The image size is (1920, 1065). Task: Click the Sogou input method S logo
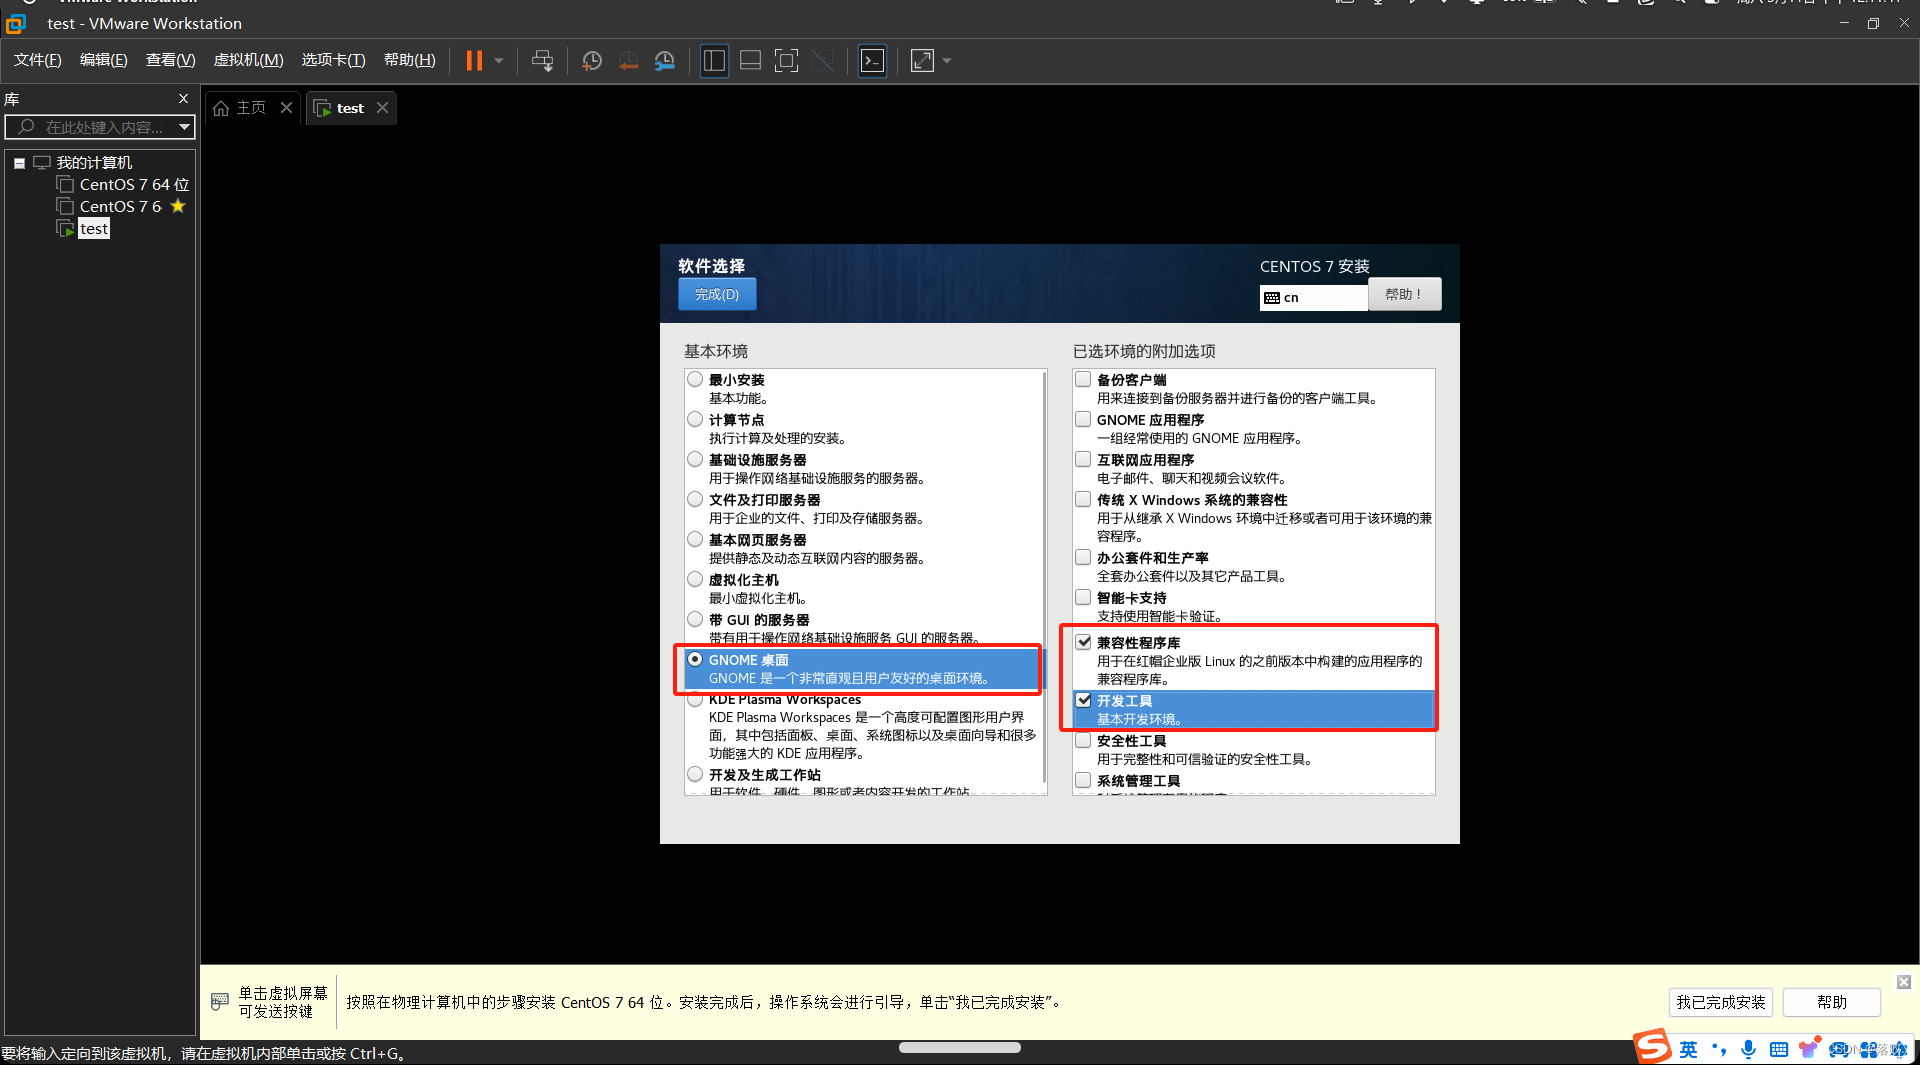1652,1047
